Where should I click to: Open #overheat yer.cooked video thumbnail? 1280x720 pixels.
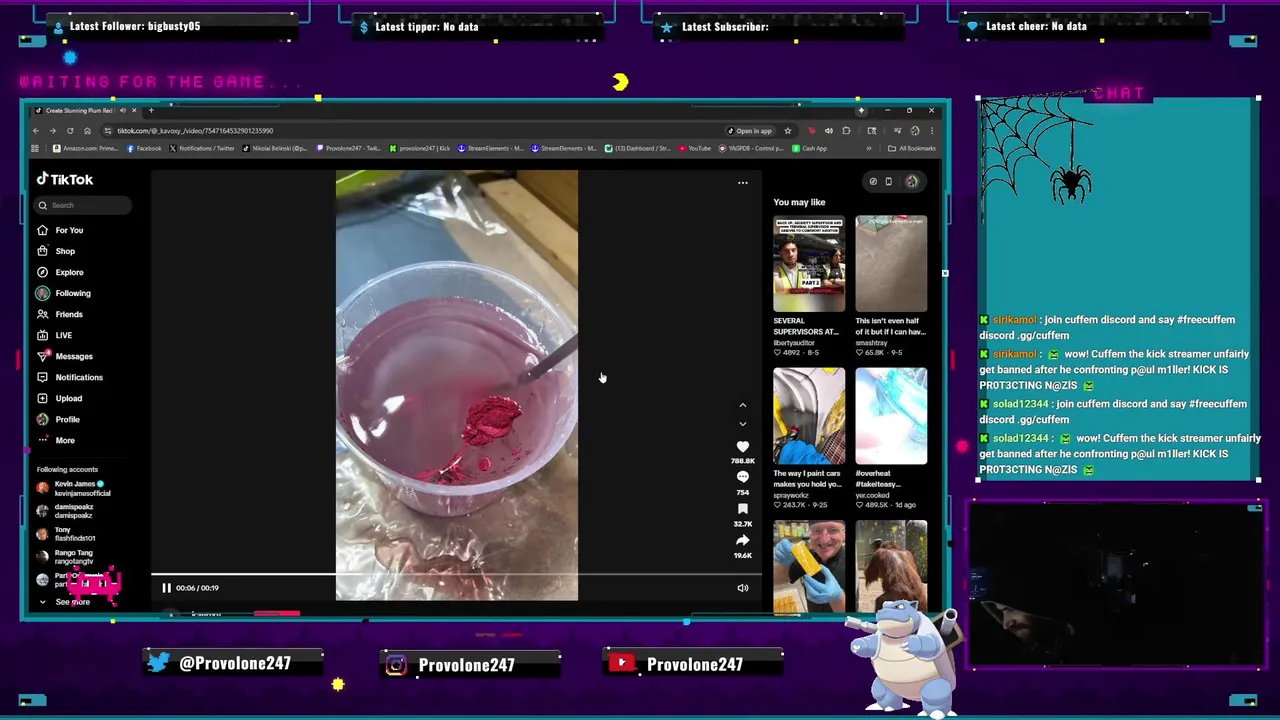[891, 416]
